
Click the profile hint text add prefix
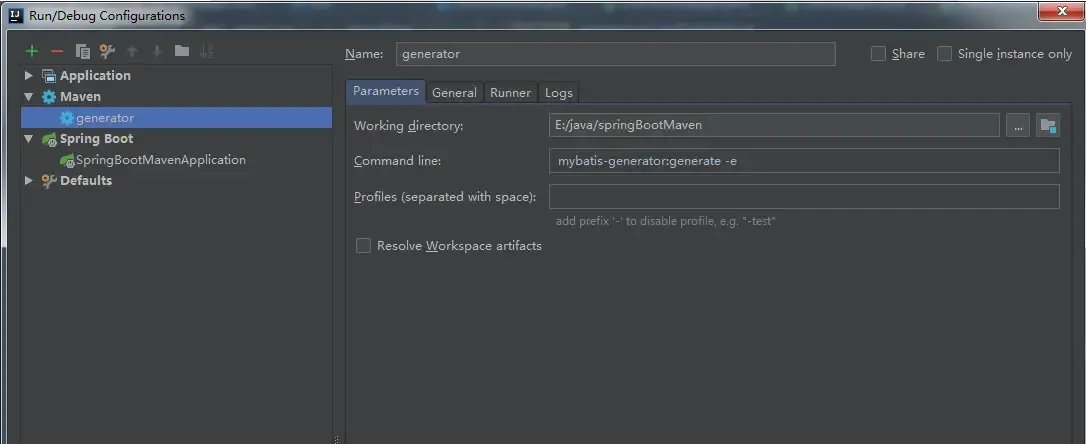[x=666, y=222]
